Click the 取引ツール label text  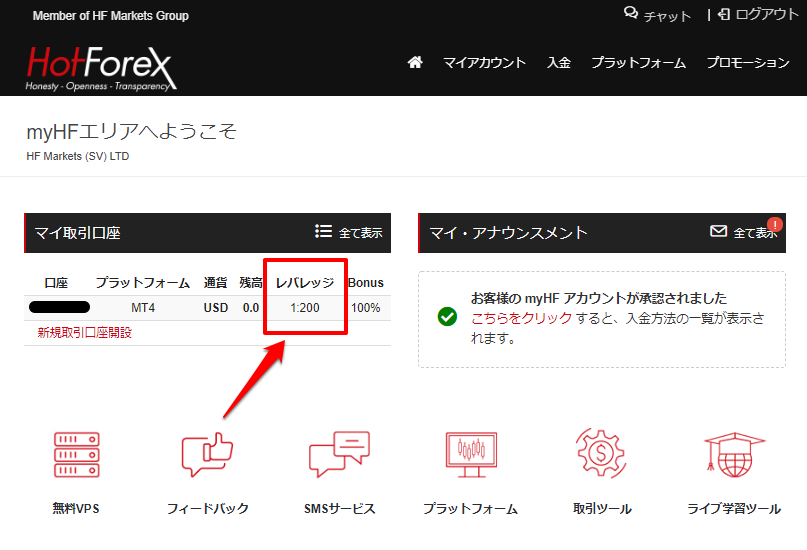tap(602, 509)
